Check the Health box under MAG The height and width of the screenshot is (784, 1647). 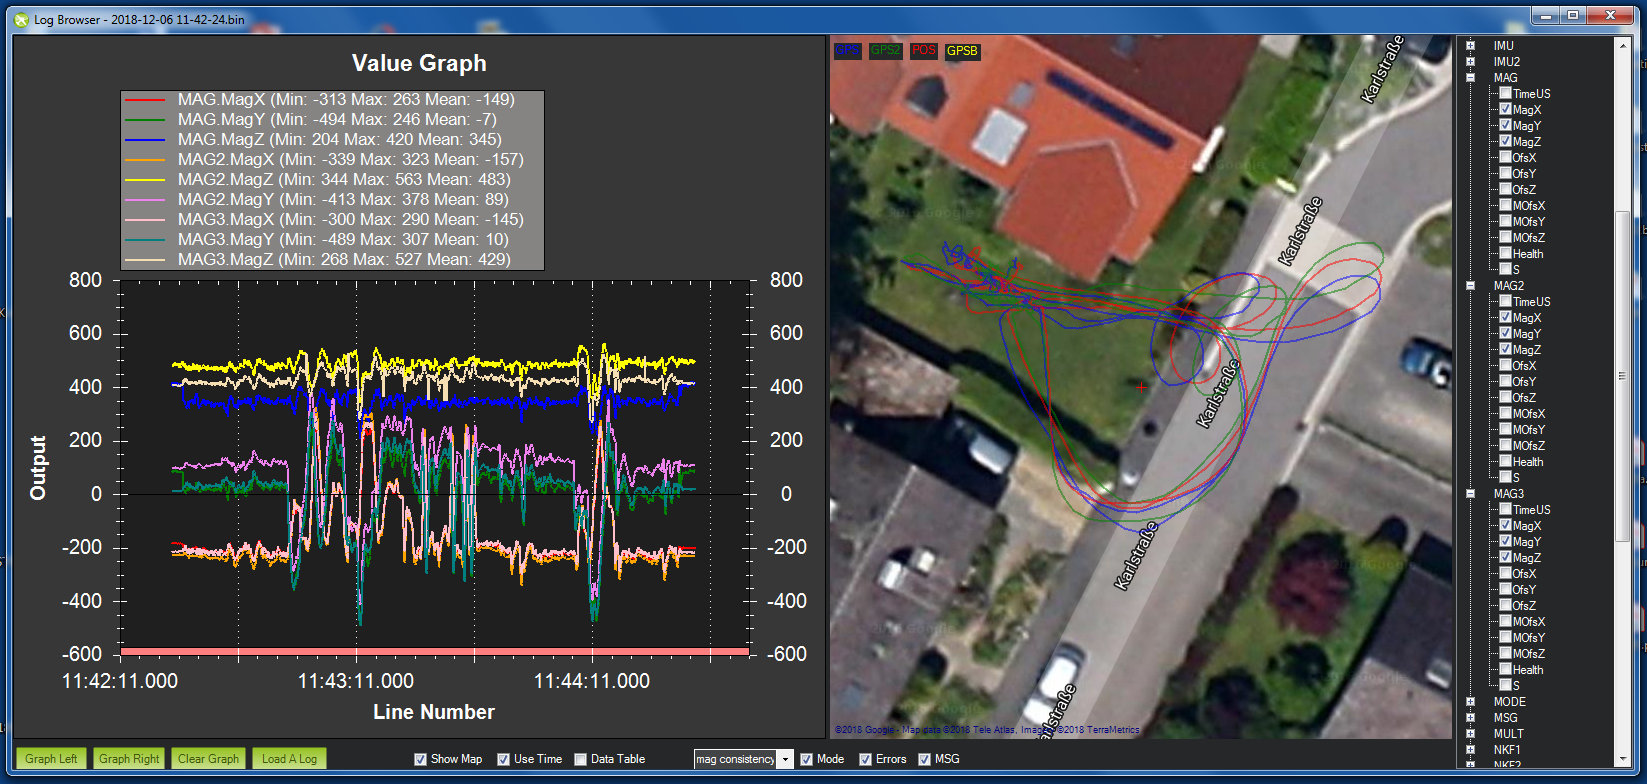point(1506,254)
